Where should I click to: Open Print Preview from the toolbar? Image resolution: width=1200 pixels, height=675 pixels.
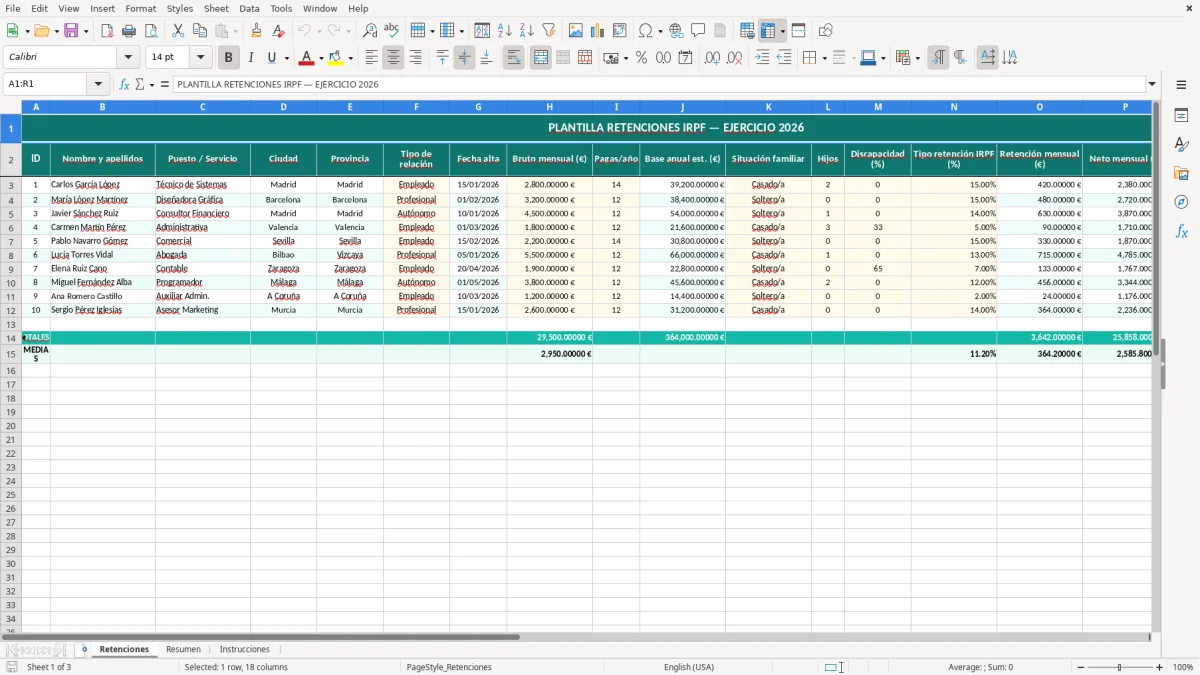tap(151, 31)
